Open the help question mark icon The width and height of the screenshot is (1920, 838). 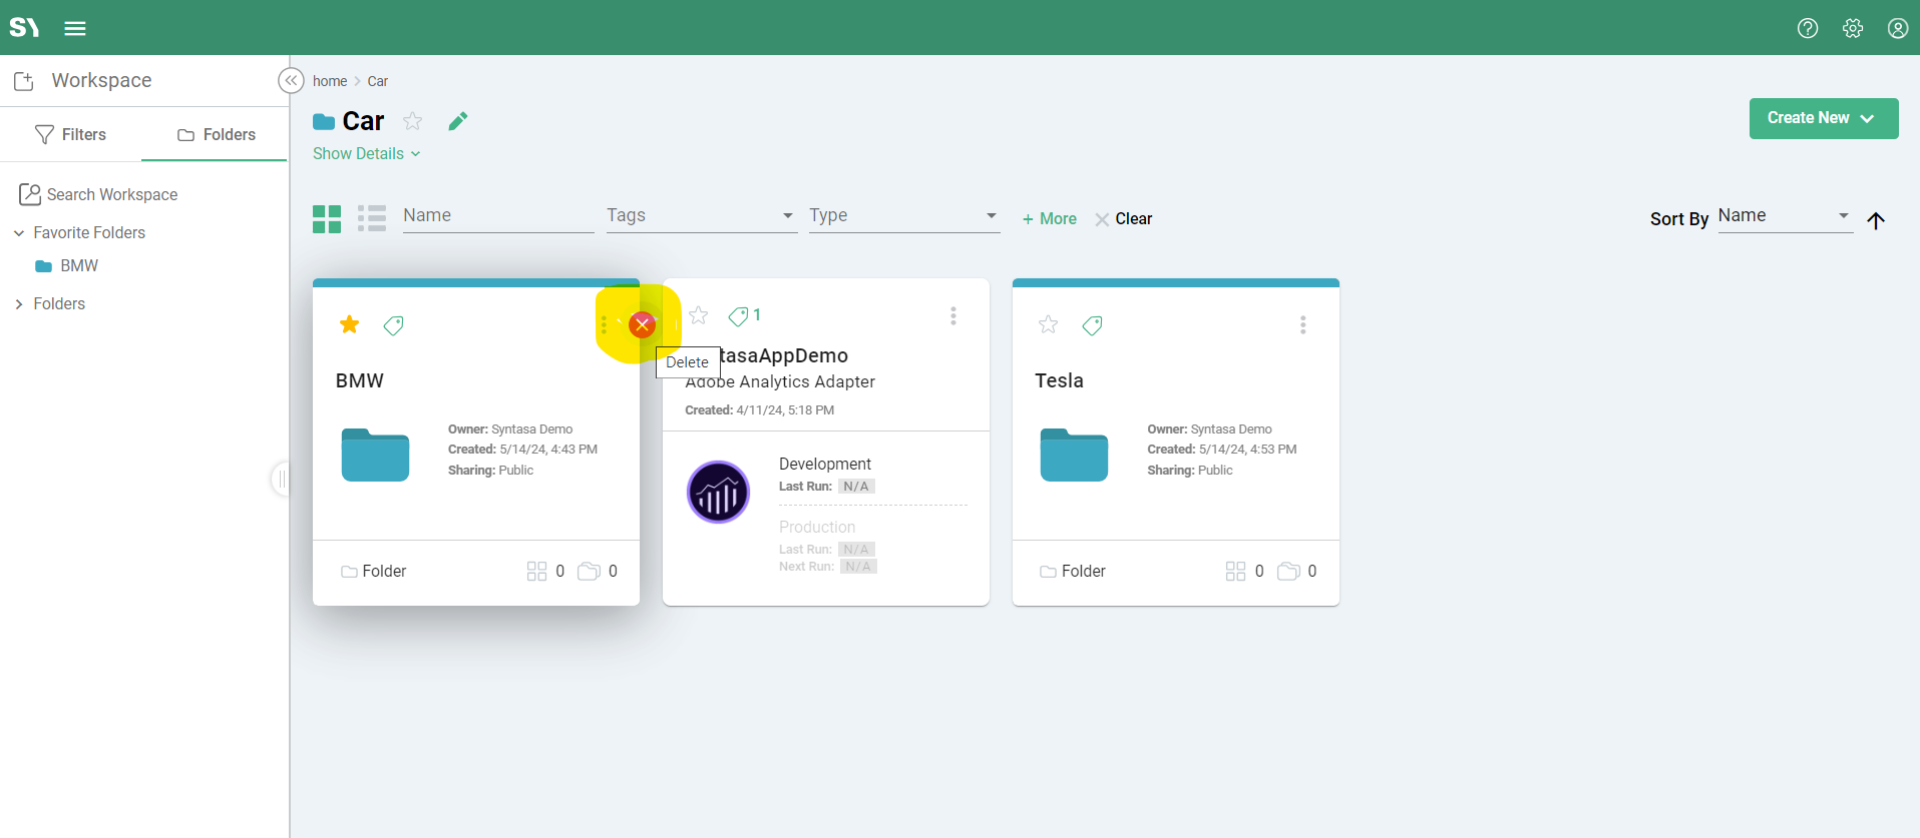point(1807,28)
